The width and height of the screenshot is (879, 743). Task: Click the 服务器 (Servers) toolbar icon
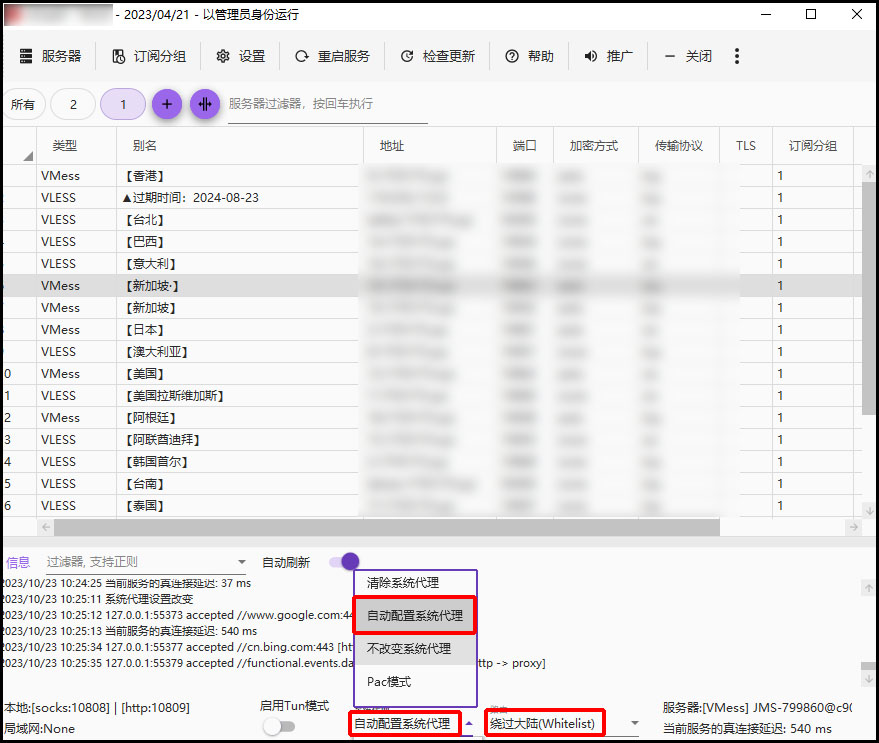pyautogui.click(x=27, y=57)
